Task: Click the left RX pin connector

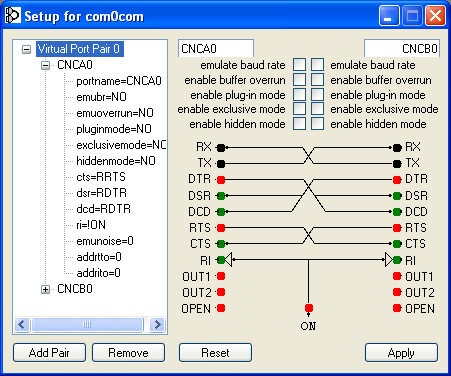Action: (221, 148)
